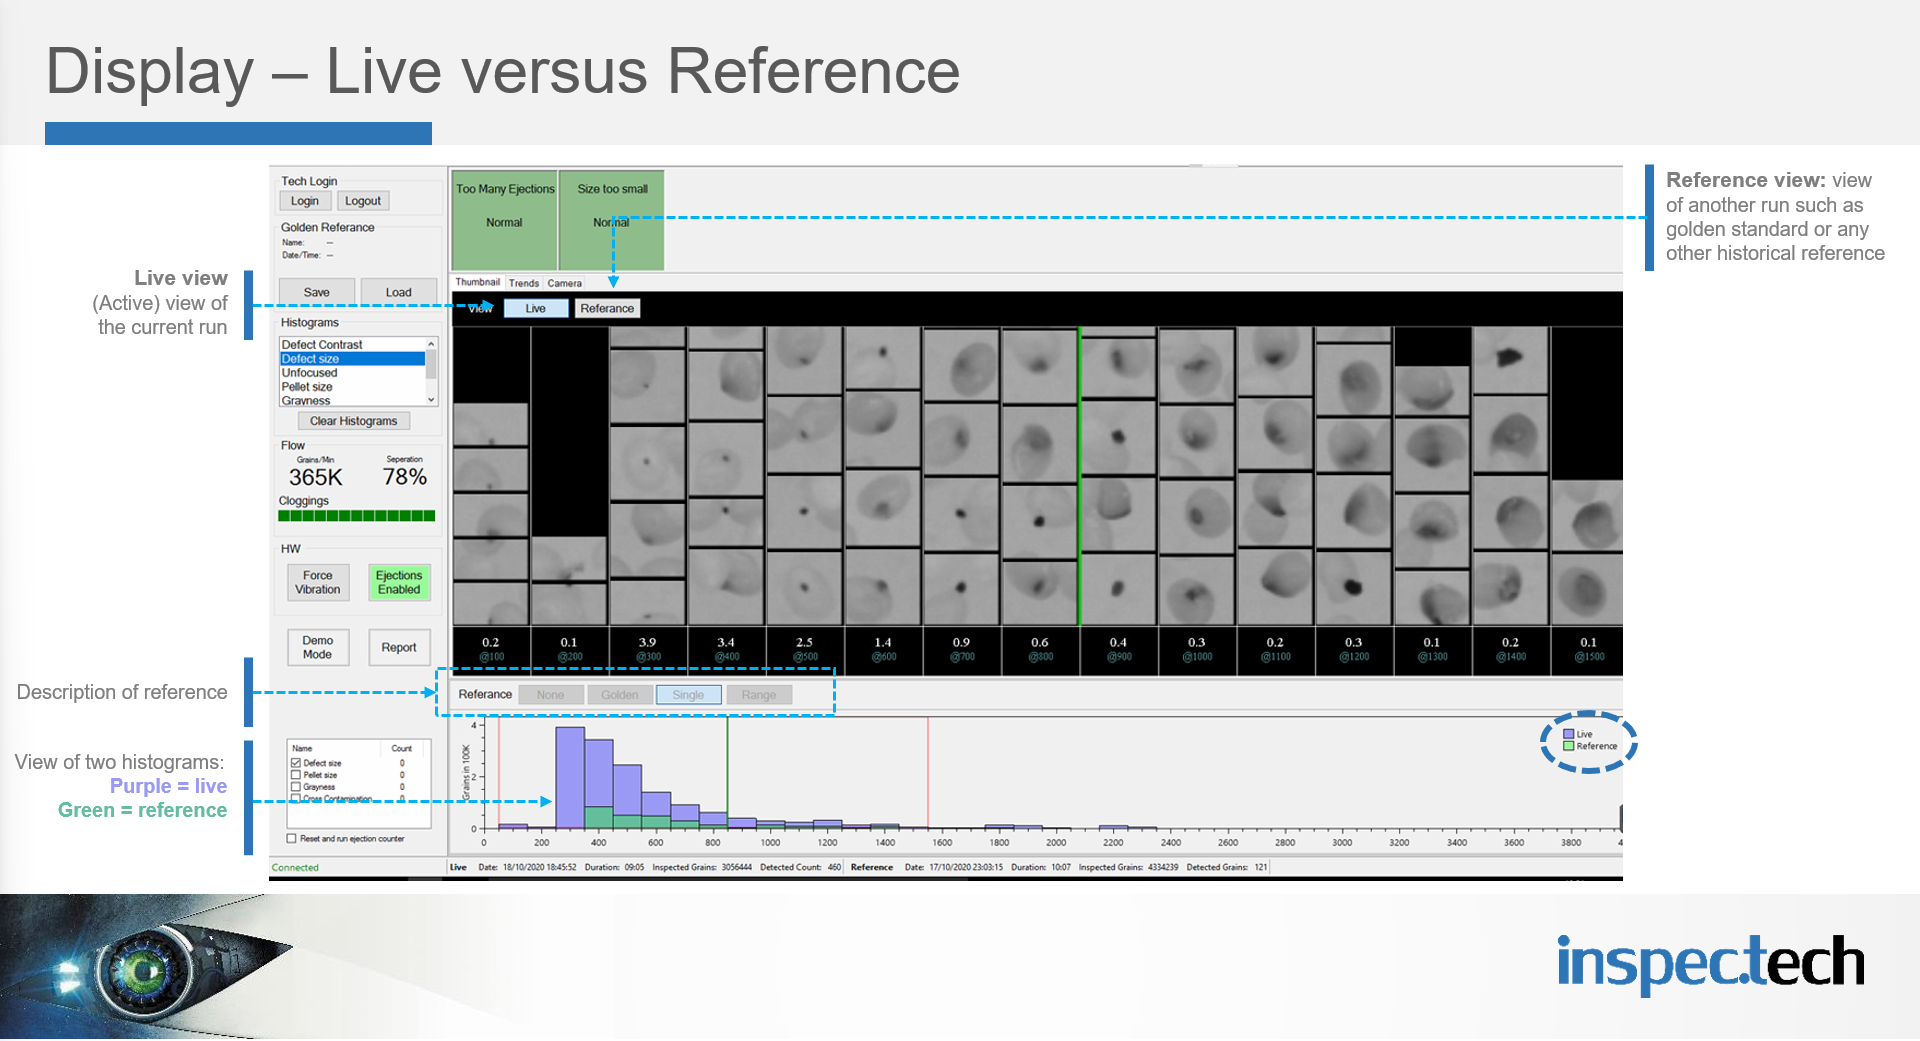Click the Reference Detected Grains value 121

[1261, 868]
